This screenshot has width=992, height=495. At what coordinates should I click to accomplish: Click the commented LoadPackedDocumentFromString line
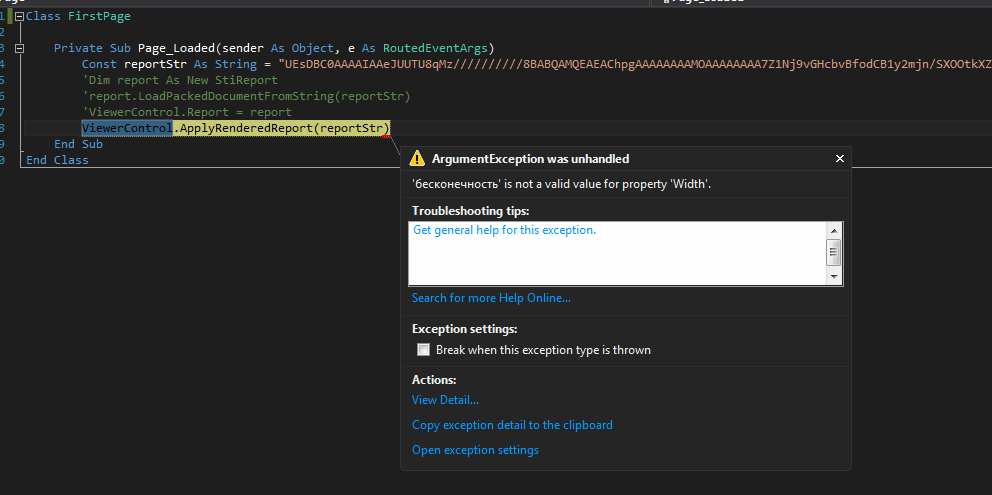tap(246, 96)
